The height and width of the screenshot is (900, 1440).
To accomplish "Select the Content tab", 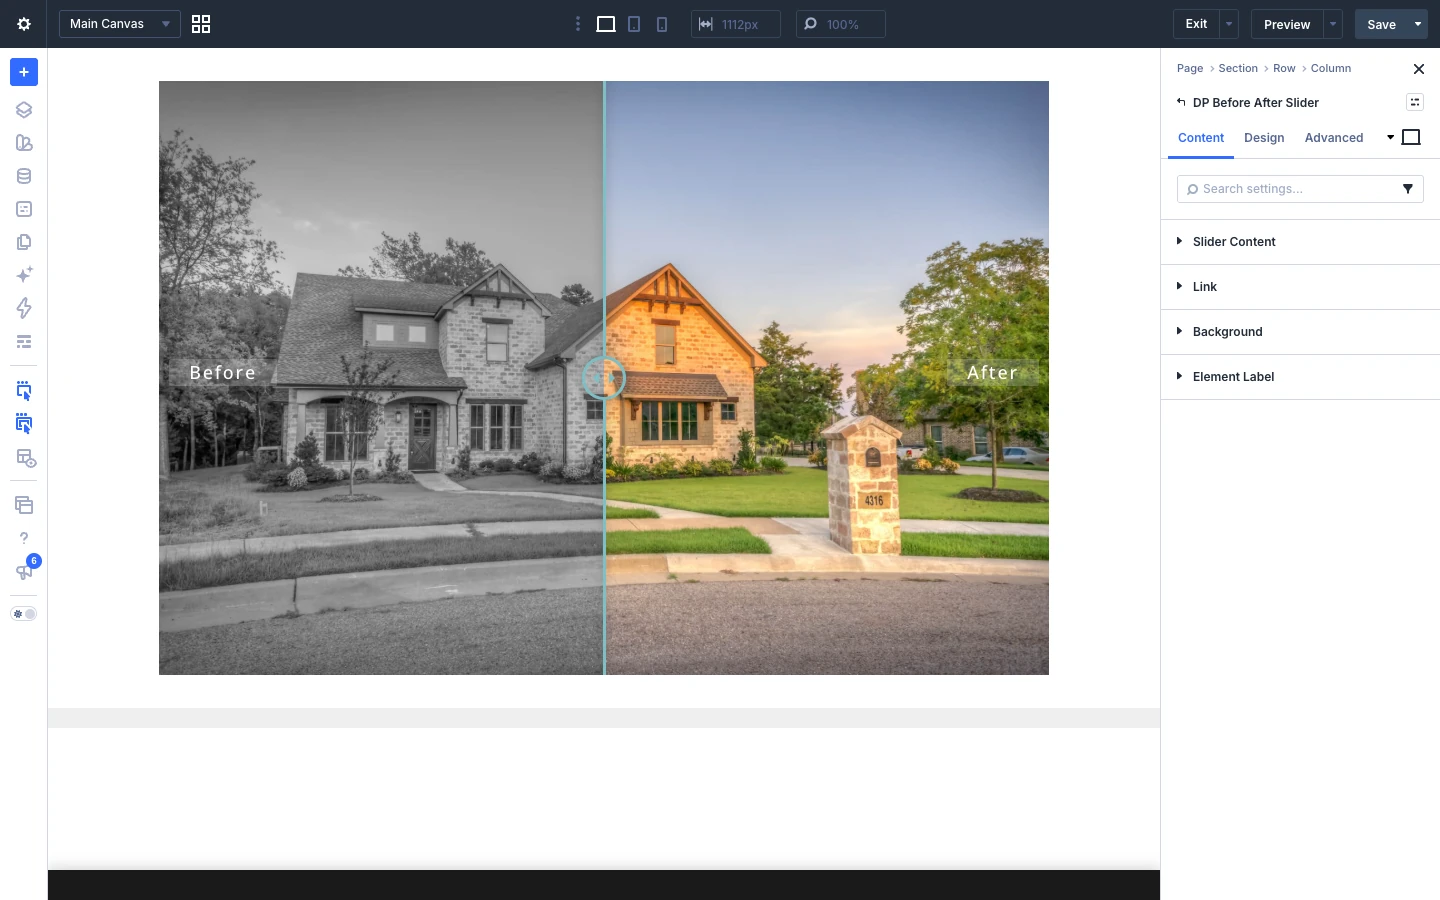I will (1201, 138).
